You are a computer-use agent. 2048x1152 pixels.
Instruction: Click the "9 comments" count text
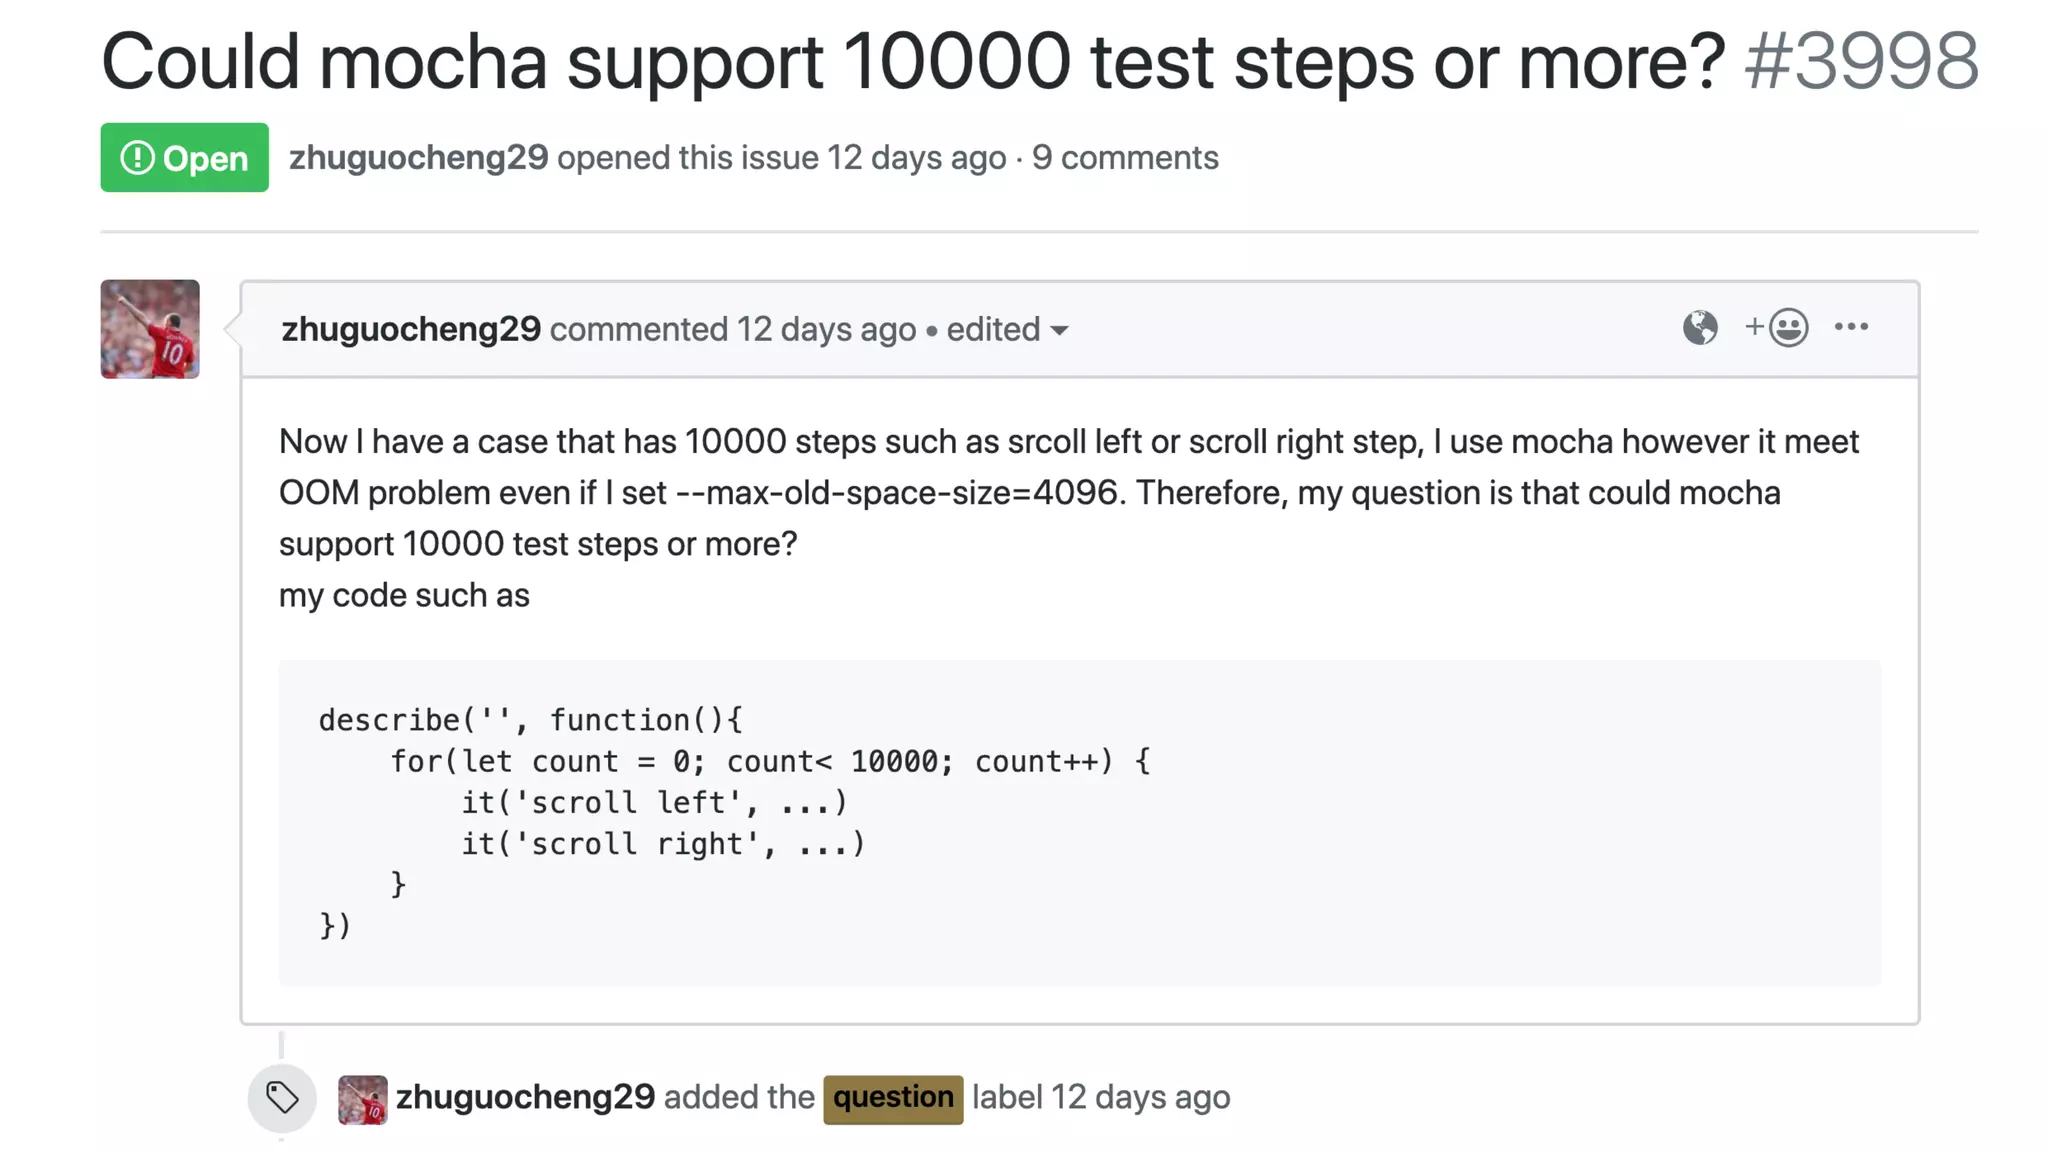pyautogui.click(x=1125, y=158)
